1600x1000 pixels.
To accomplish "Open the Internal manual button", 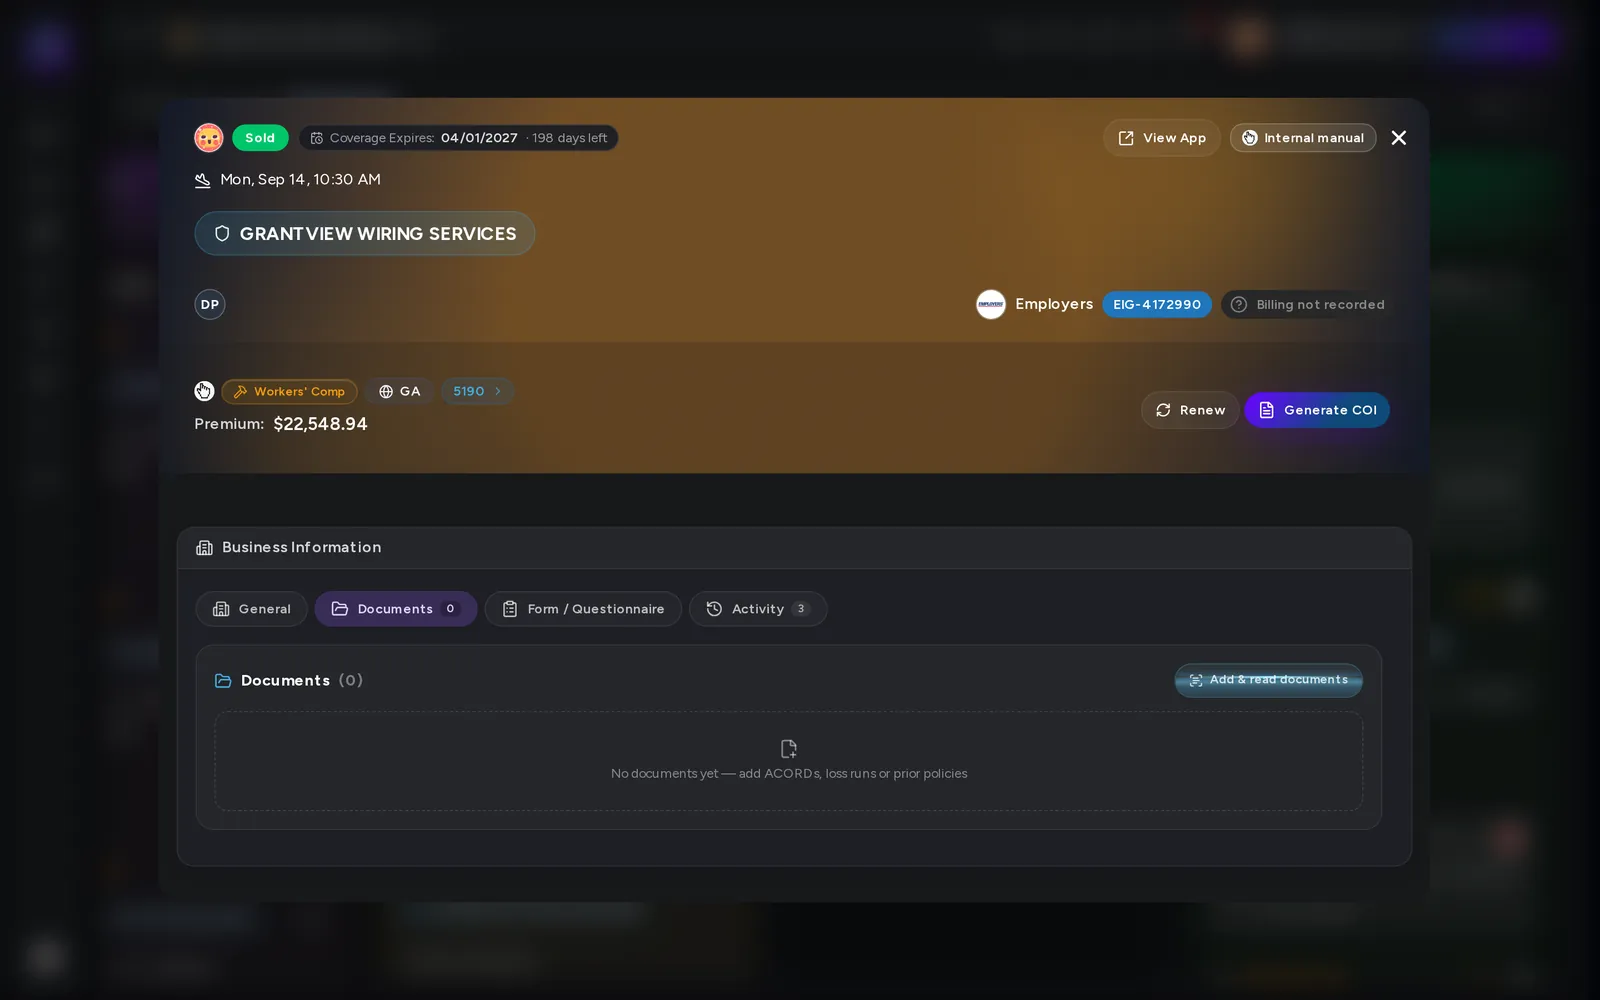I will tap(1303, 138).
